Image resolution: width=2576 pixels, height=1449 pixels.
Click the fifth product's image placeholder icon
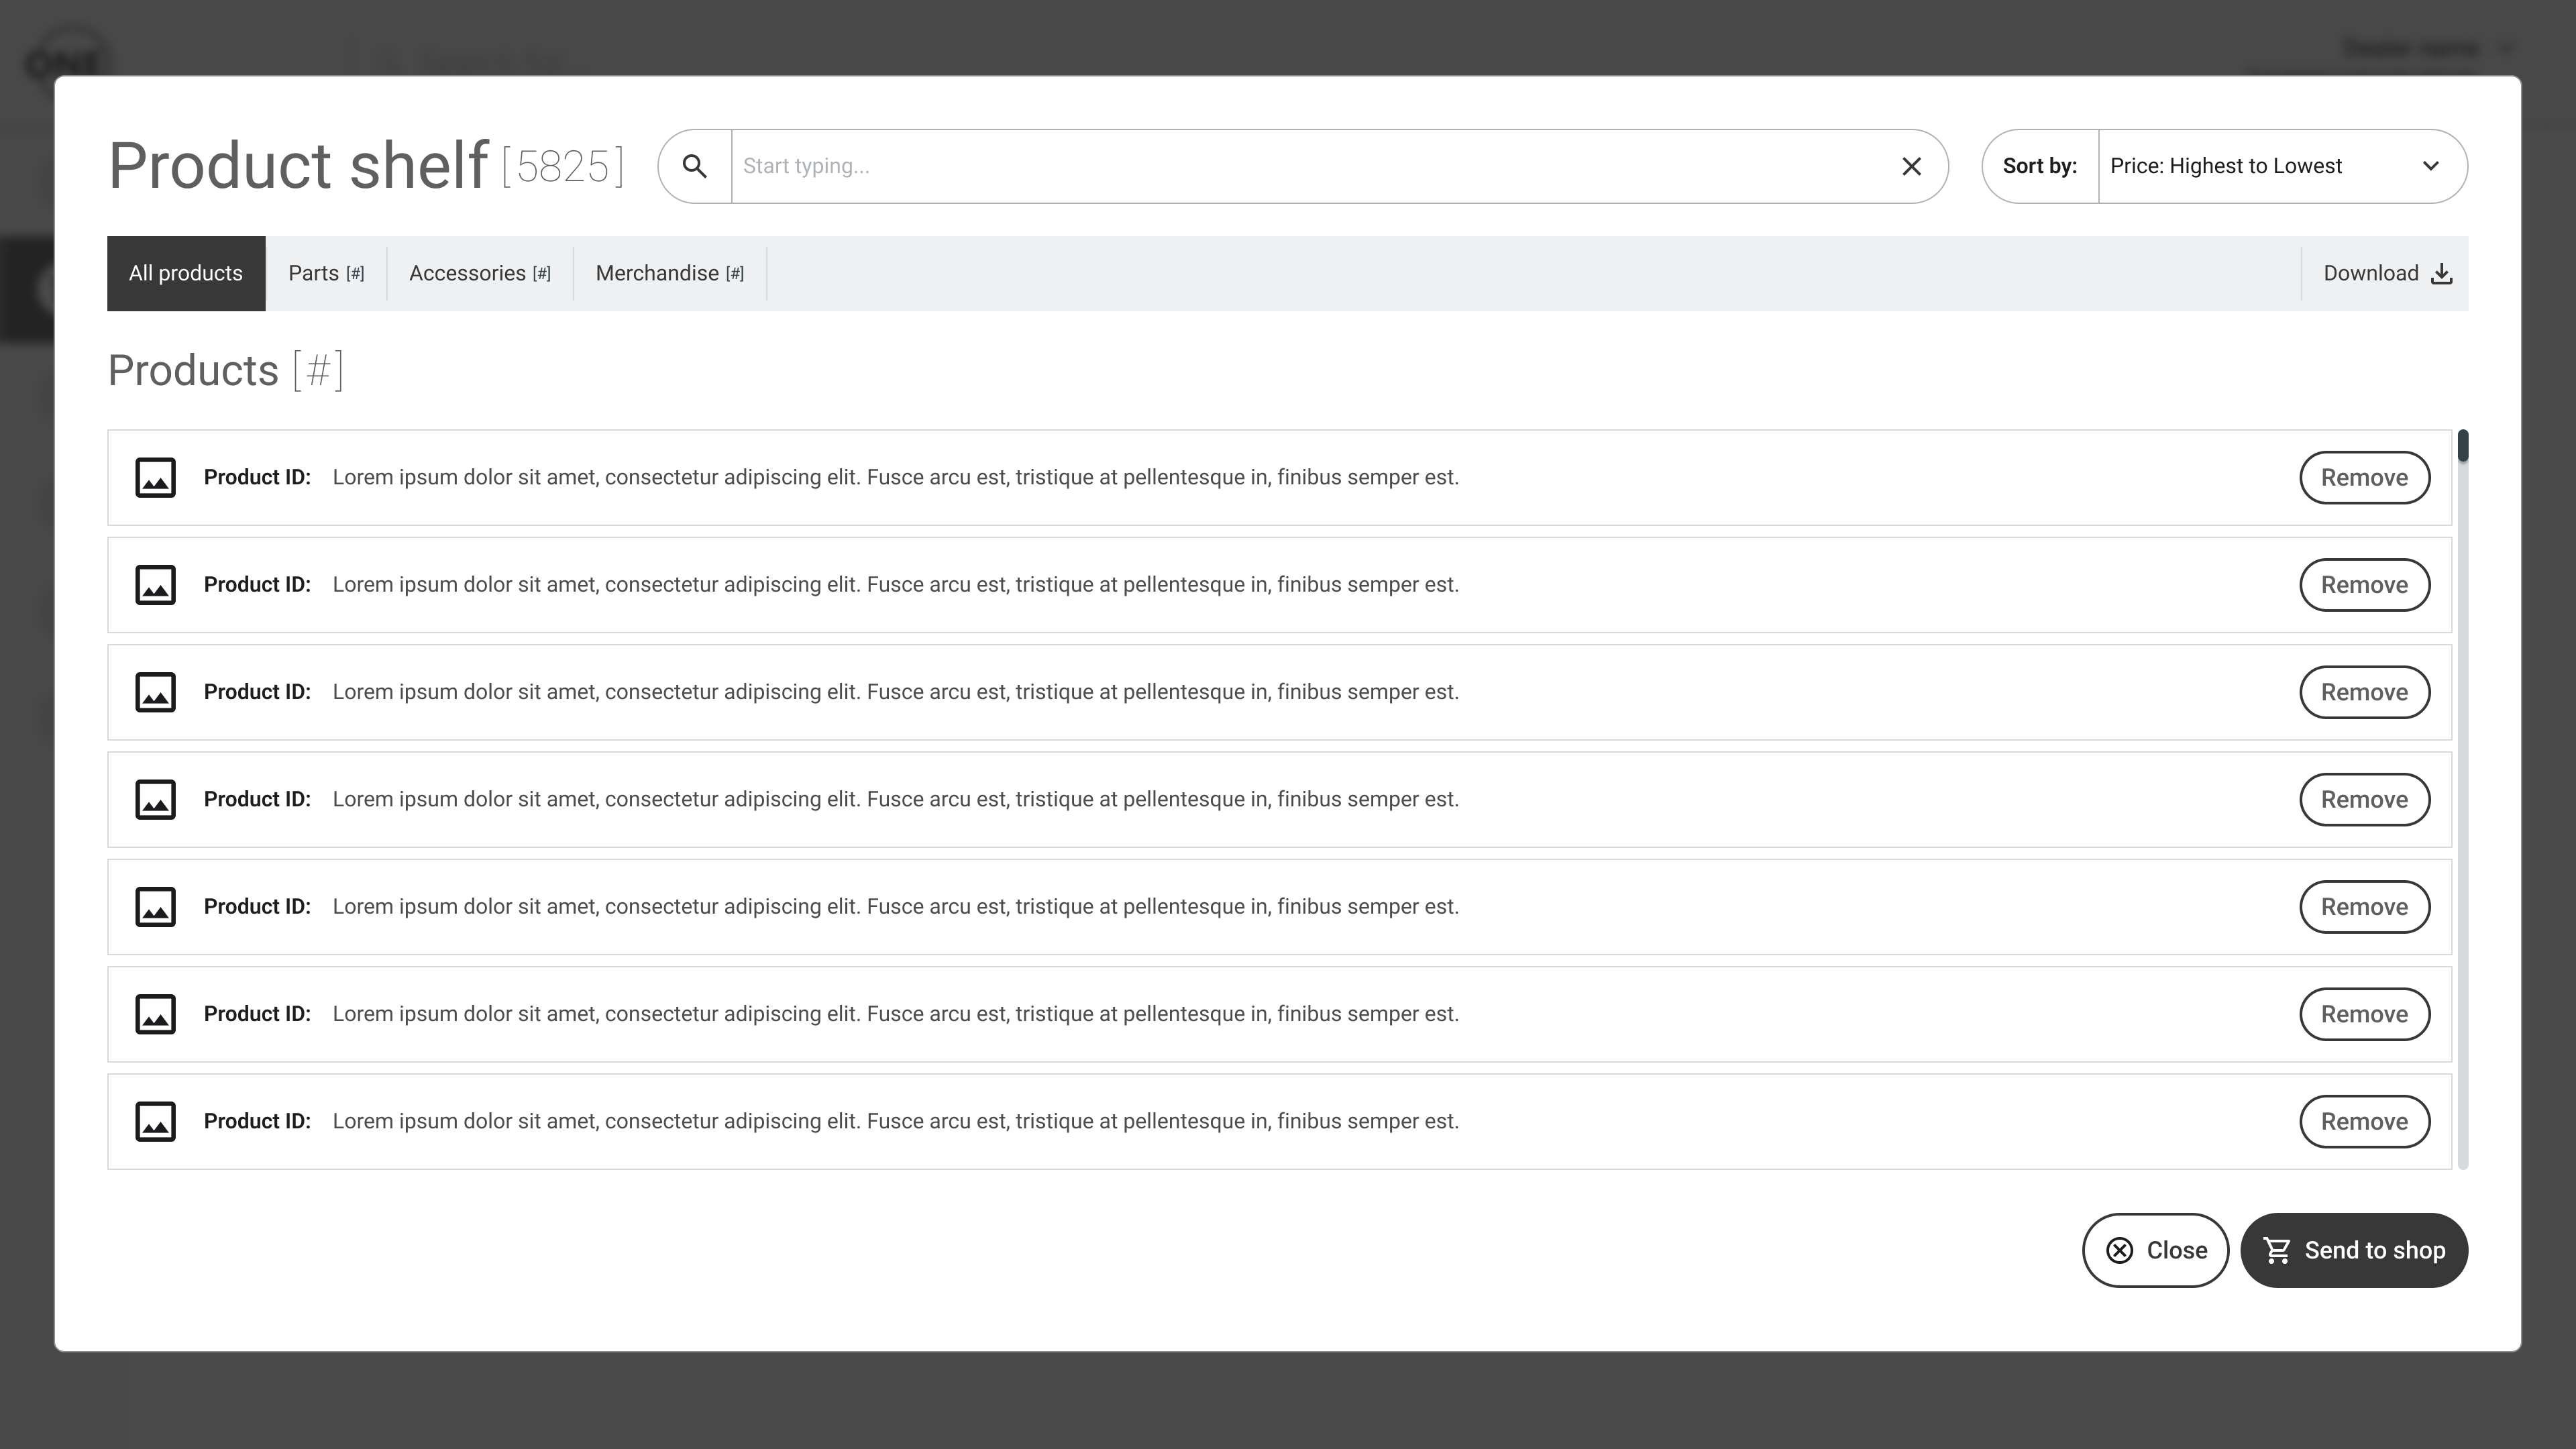pos(156,907)
